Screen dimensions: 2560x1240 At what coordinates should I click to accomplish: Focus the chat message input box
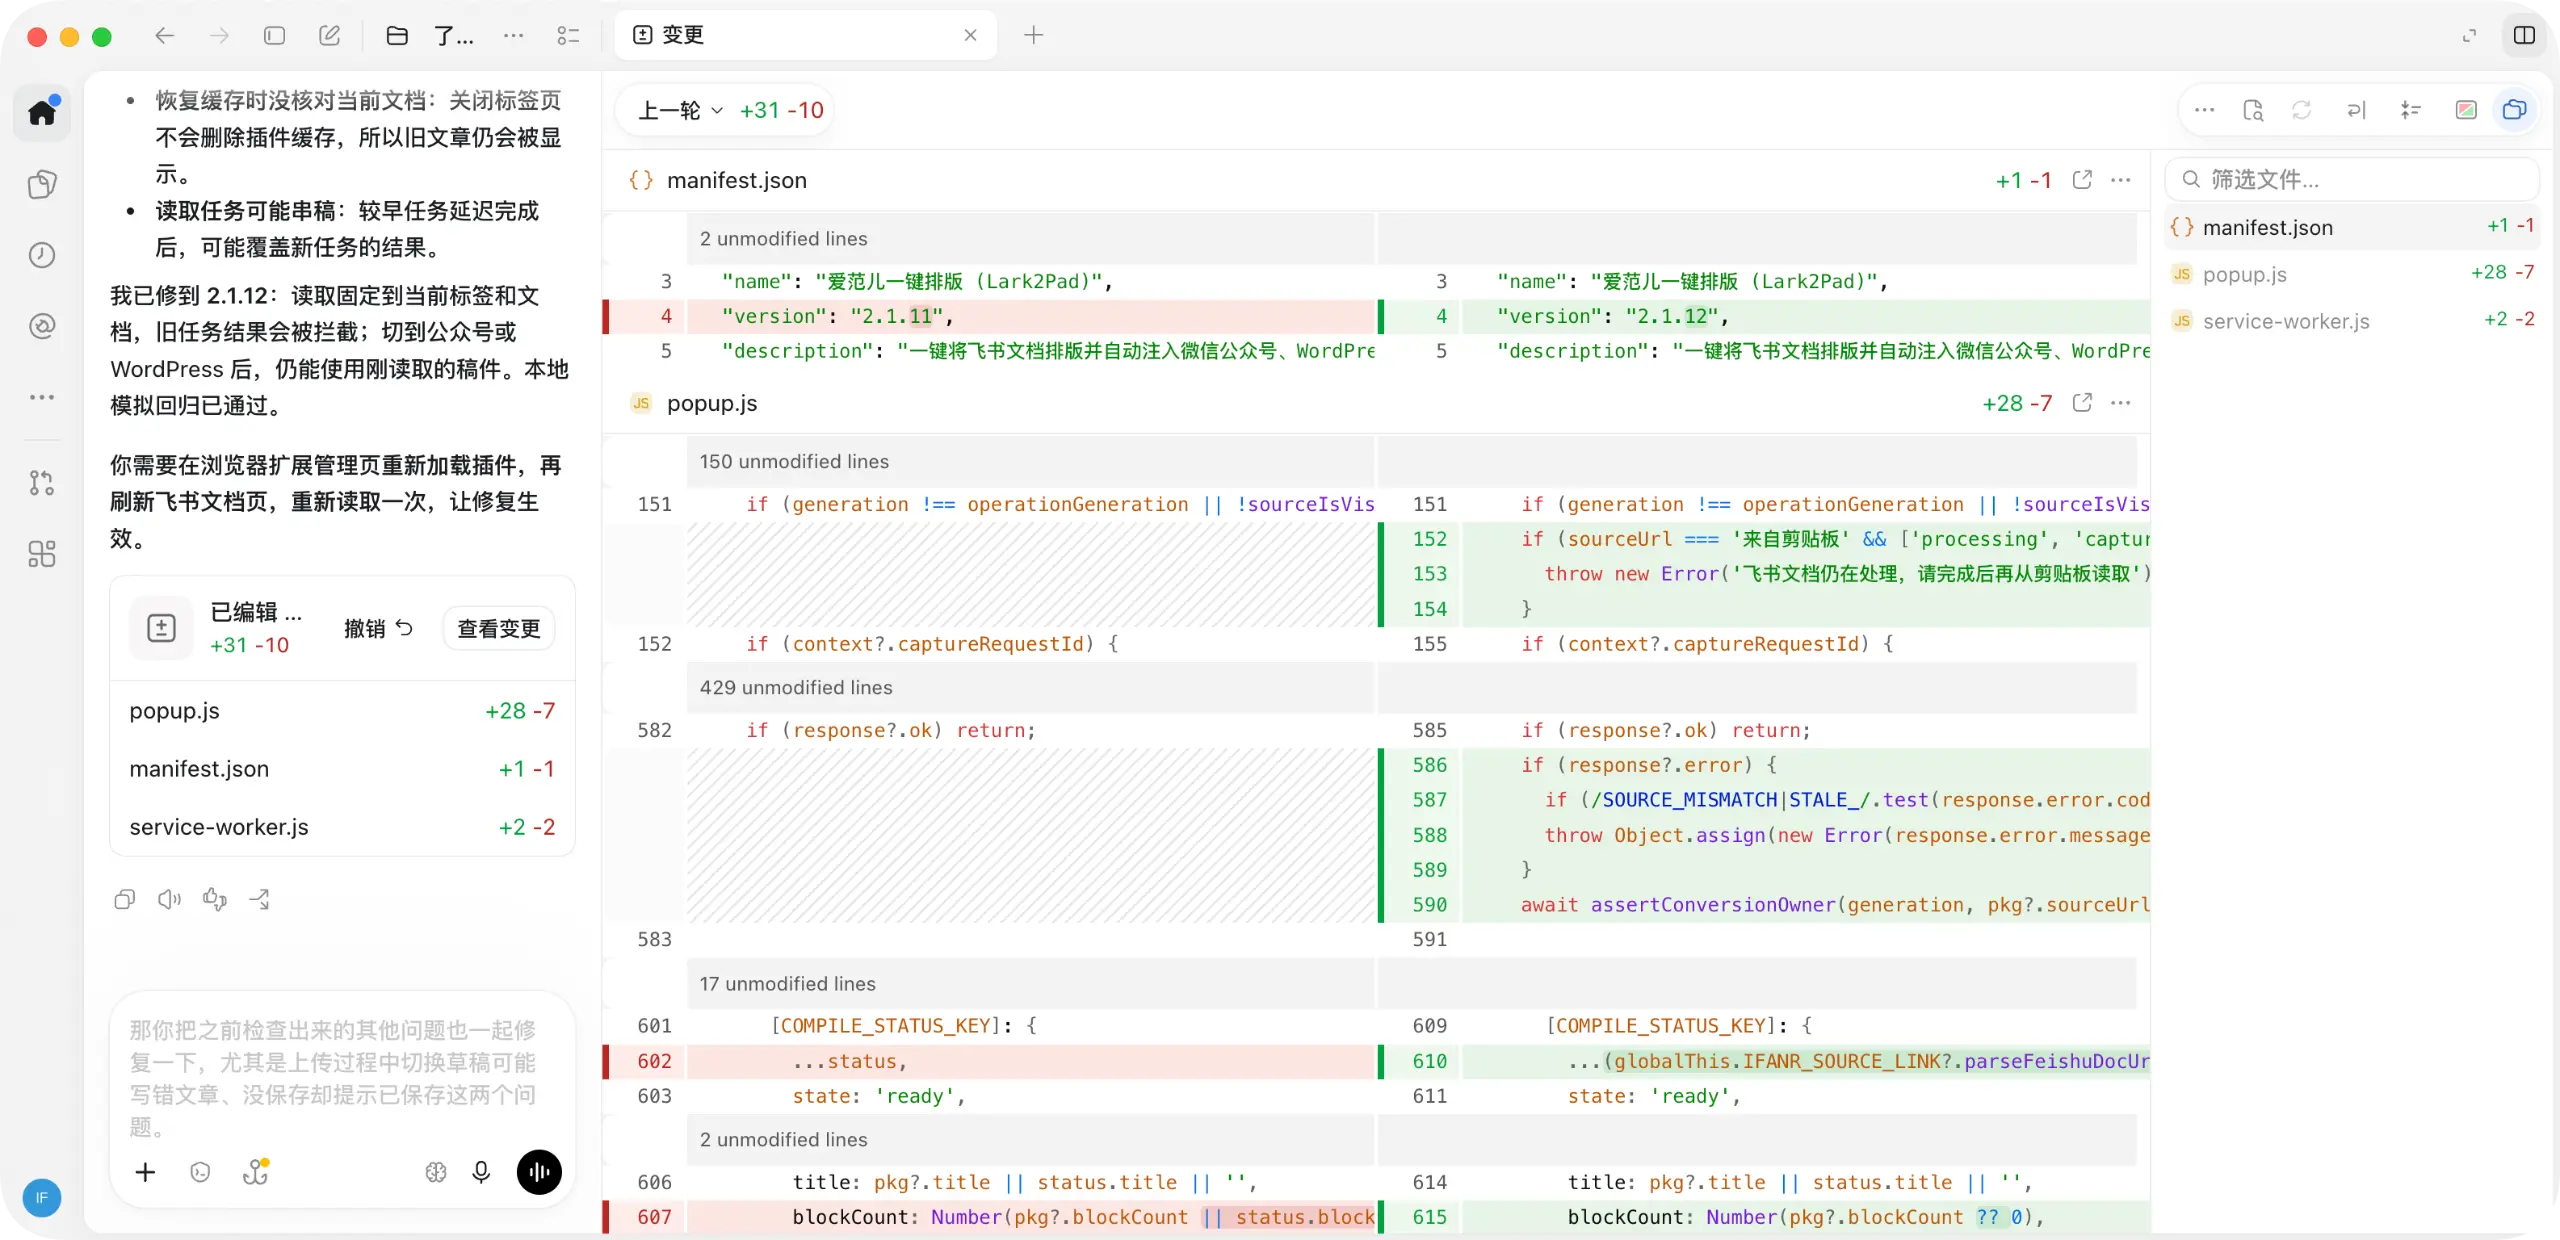pyautogui.click(x=342, y=1078)
